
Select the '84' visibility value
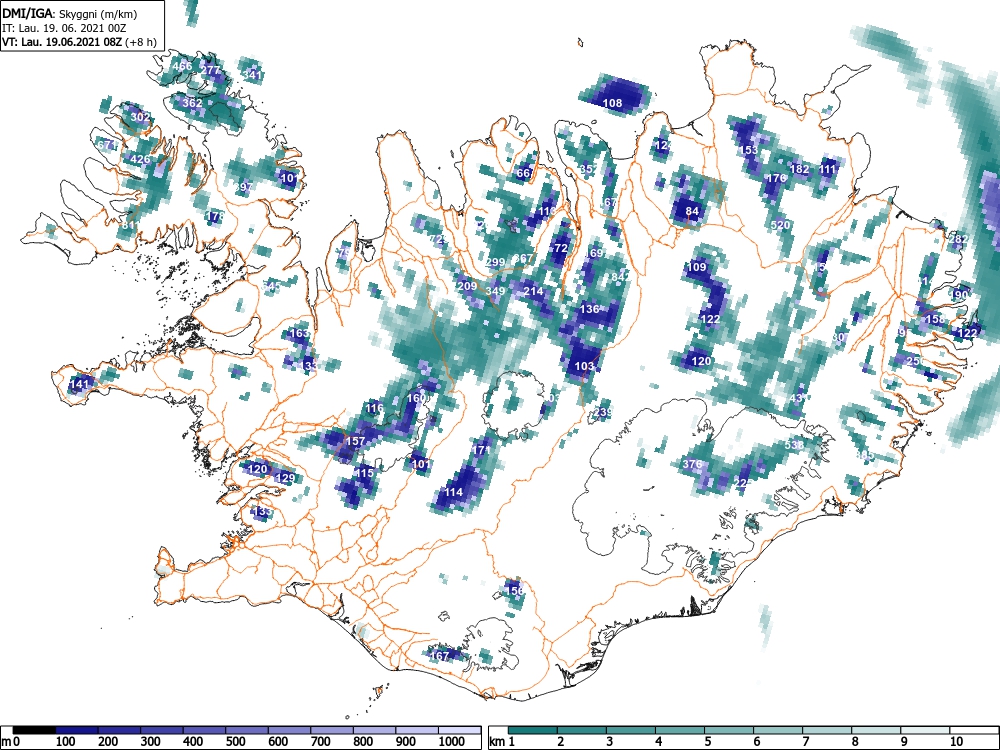point(692,211)
